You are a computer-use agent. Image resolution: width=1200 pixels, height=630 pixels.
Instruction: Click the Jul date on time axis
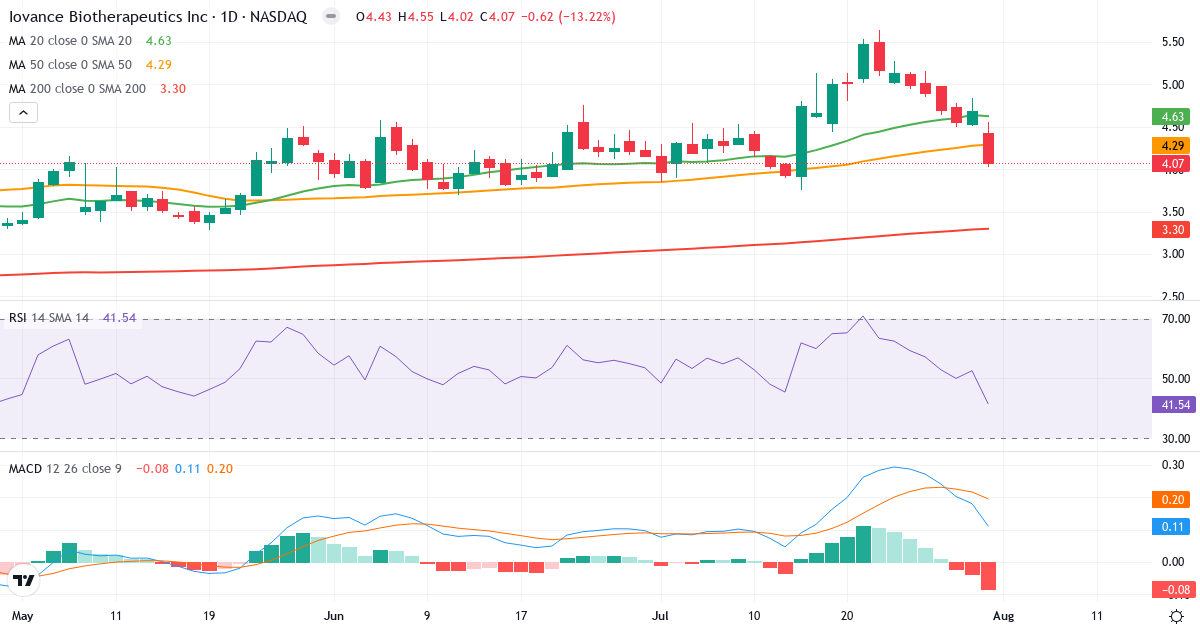(x=661, y=616)
